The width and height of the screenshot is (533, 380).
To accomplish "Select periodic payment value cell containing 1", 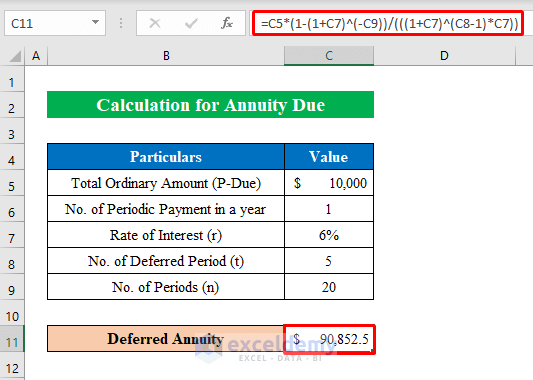I will point(329,209).
